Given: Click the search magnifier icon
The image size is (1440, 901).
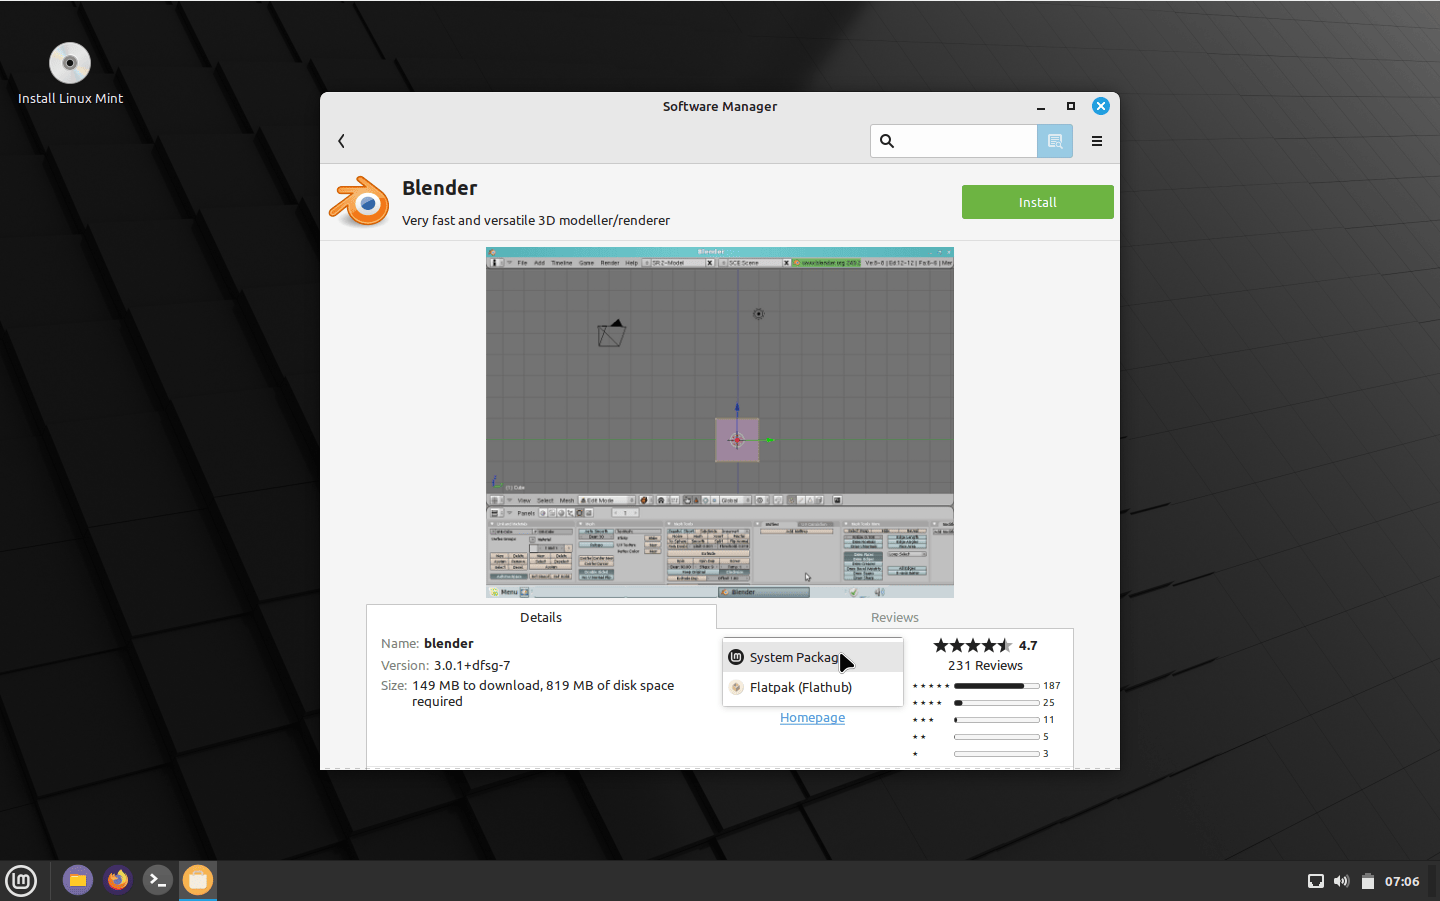Looking at the screenshot, I should coord(887,141).
